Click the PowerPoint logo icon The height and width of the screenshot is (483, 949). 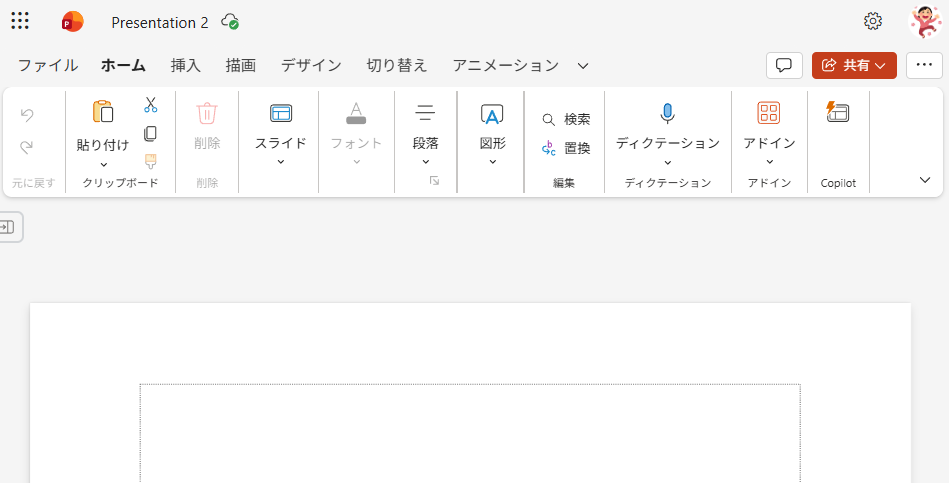72,22
